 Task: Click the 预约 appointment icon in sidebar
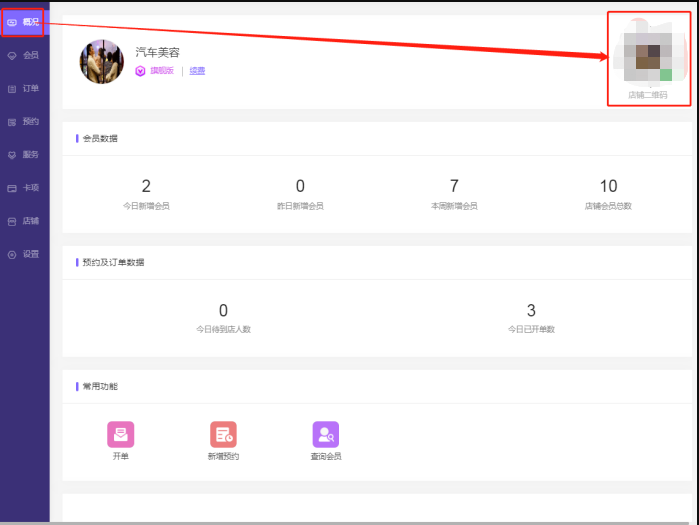coord(12,122)
